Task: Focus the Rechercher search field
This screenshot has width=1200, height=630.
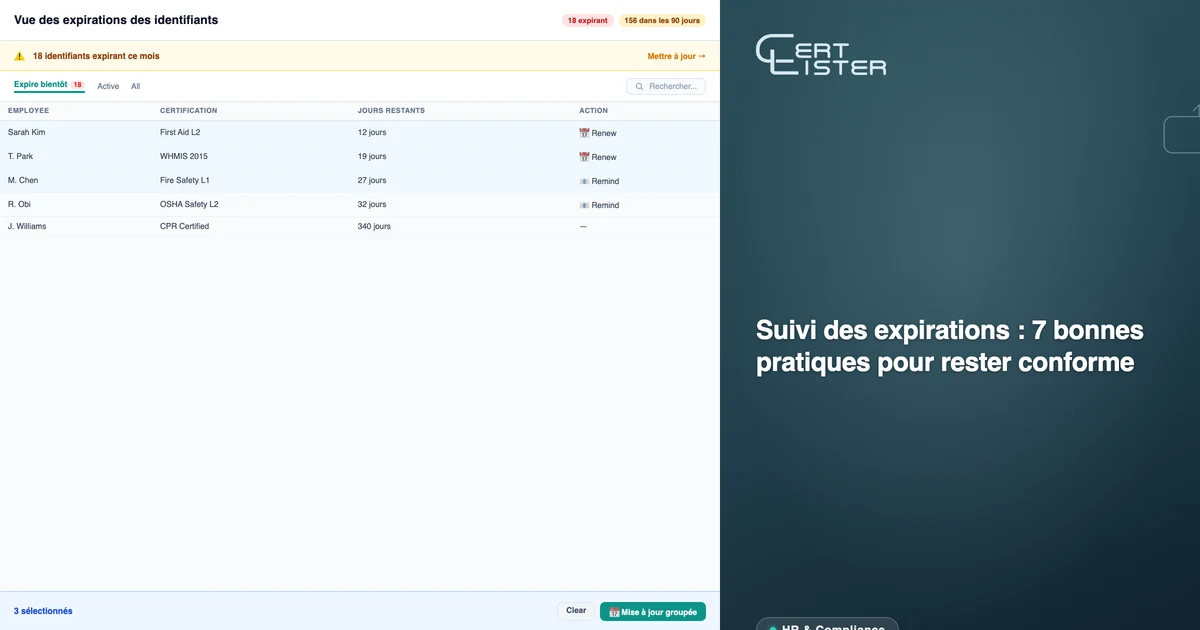Action: (x=666, y=87)
